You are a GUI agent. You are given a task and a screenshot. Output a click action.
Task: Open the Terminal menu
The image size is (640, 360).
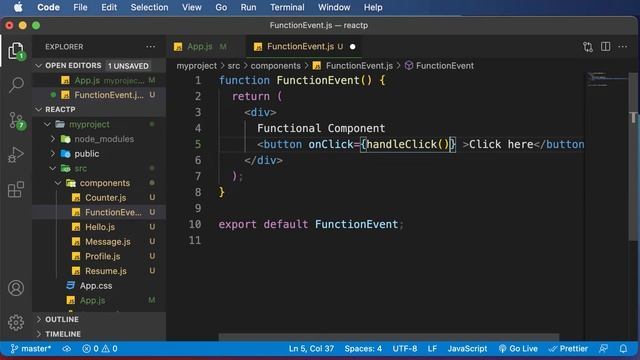pyautogui.click(x=287, y=7)
